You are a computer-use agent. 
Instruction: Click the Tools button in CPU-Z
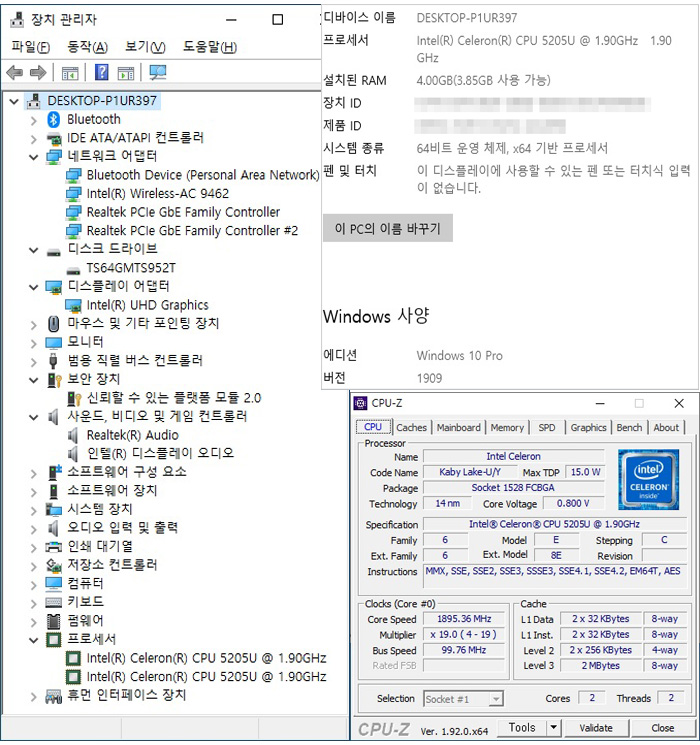click(522, 727)
